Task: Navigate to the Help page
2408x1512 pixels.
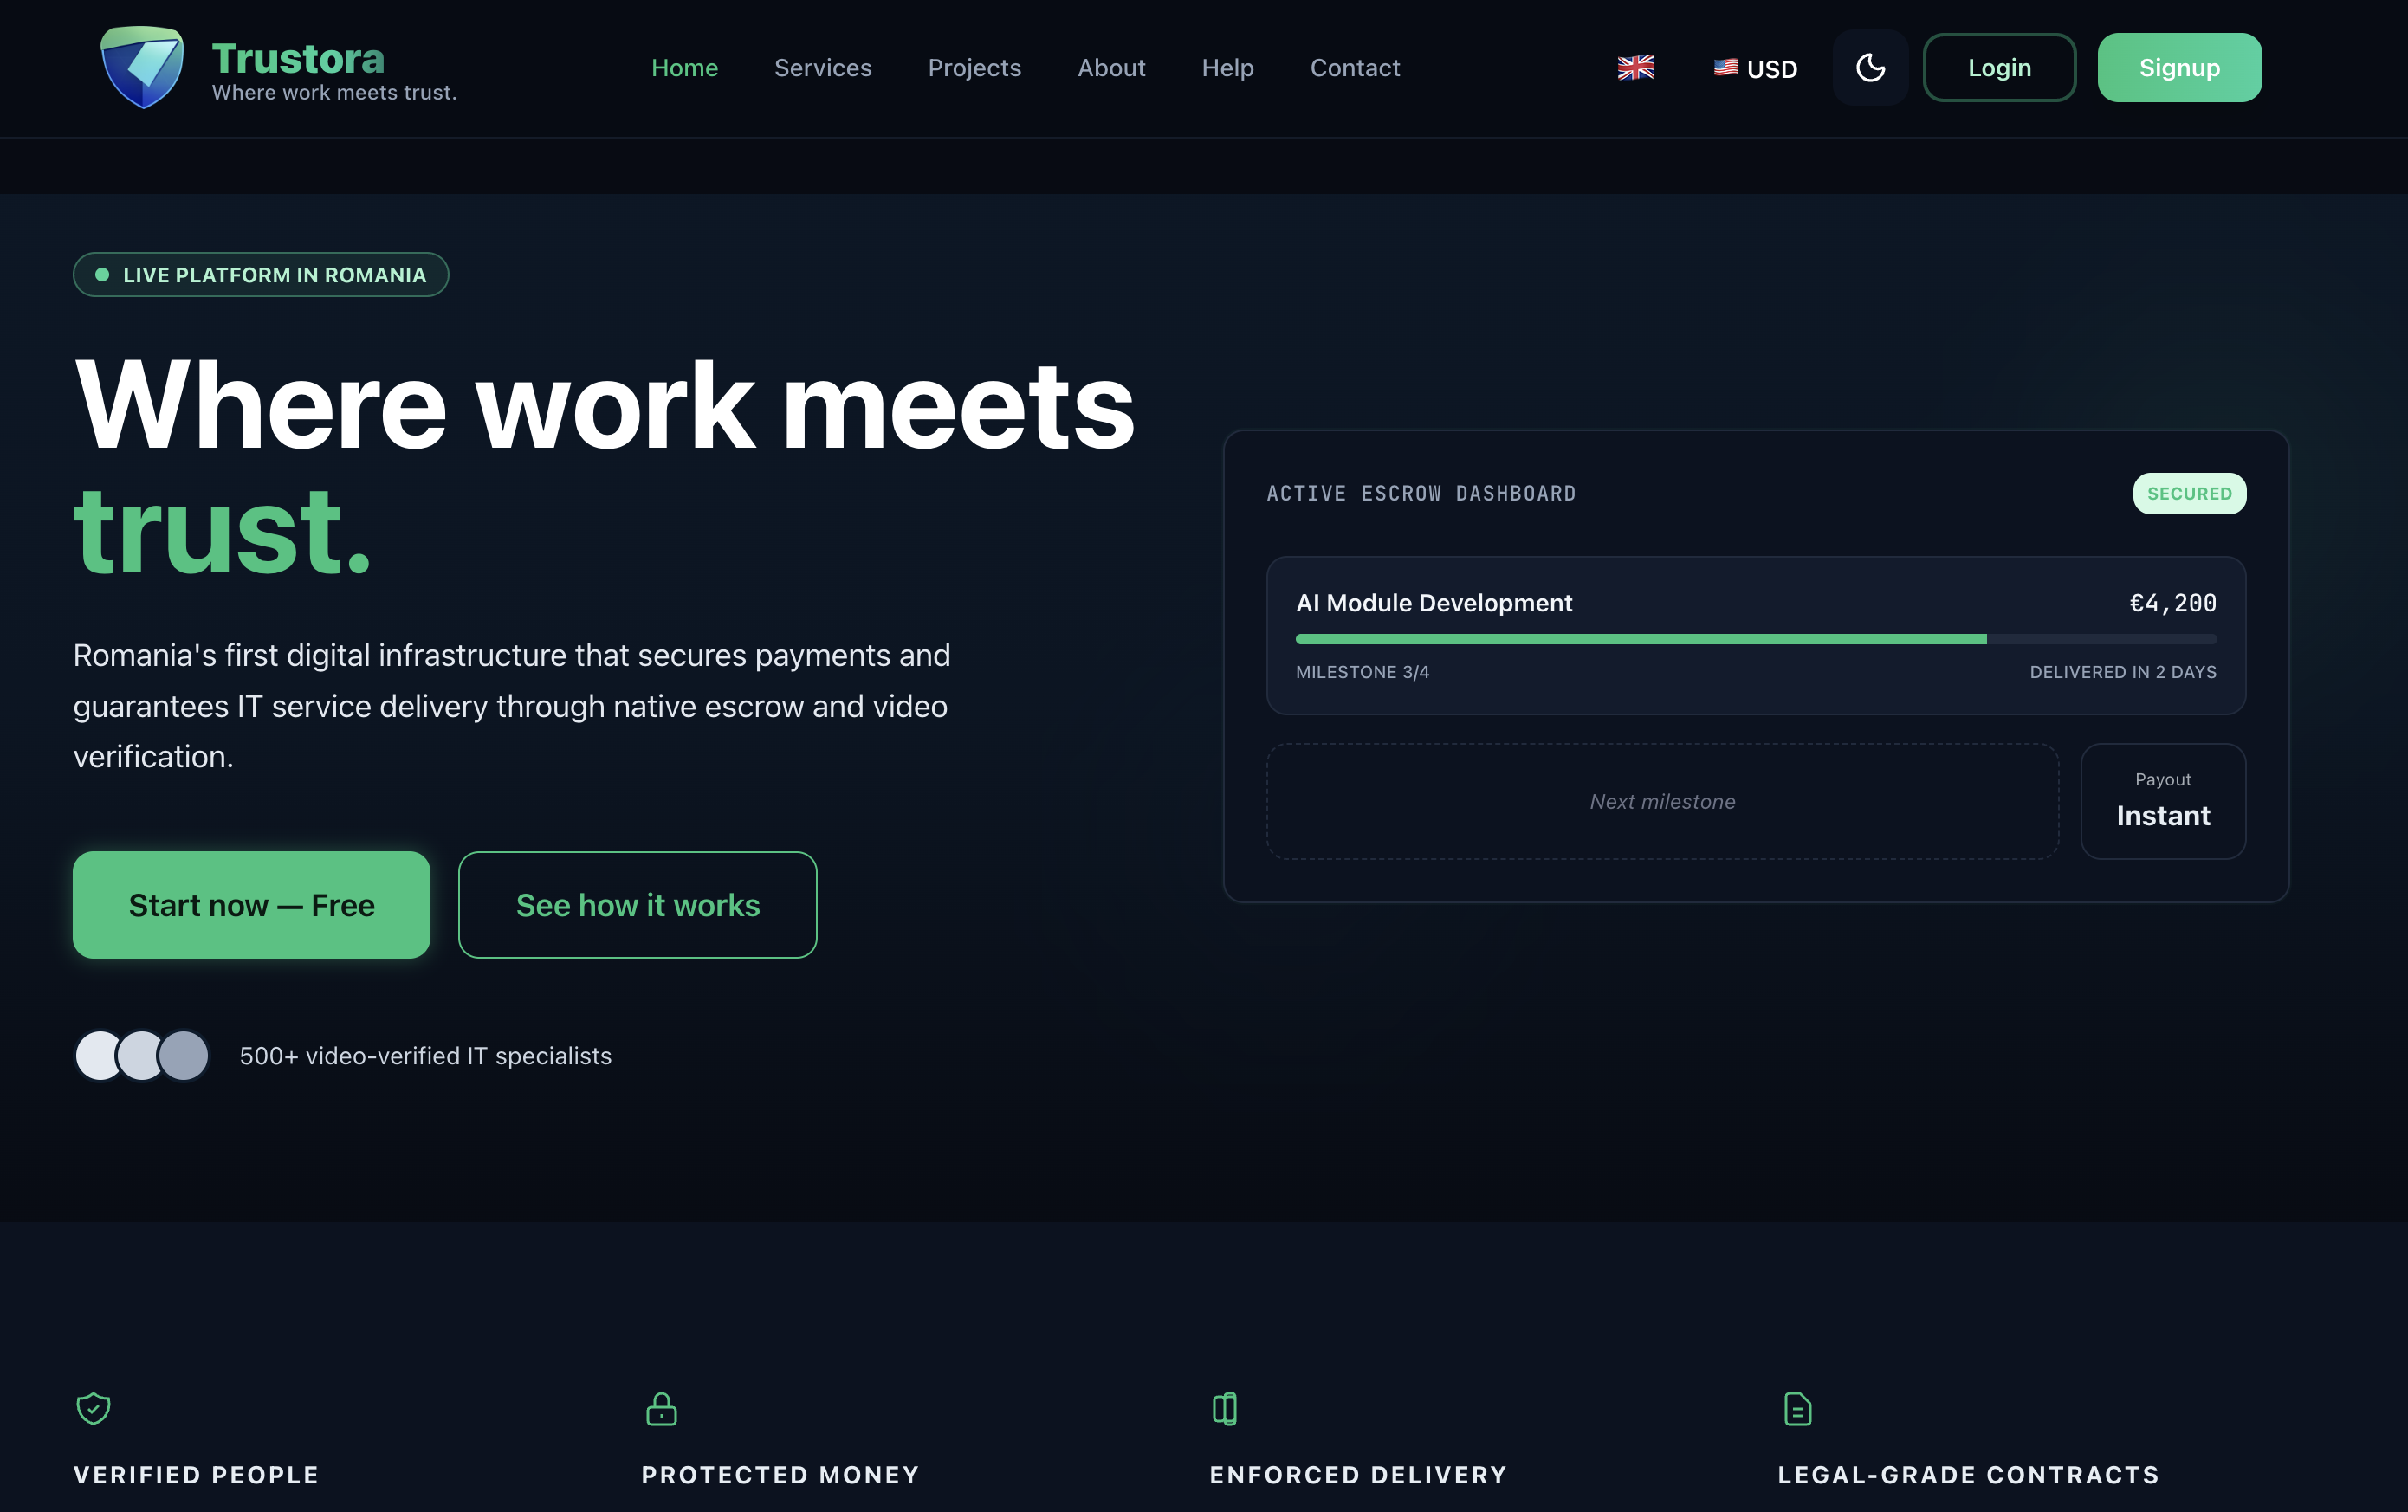Action: pyautogui.click(x=1227, y=67)
